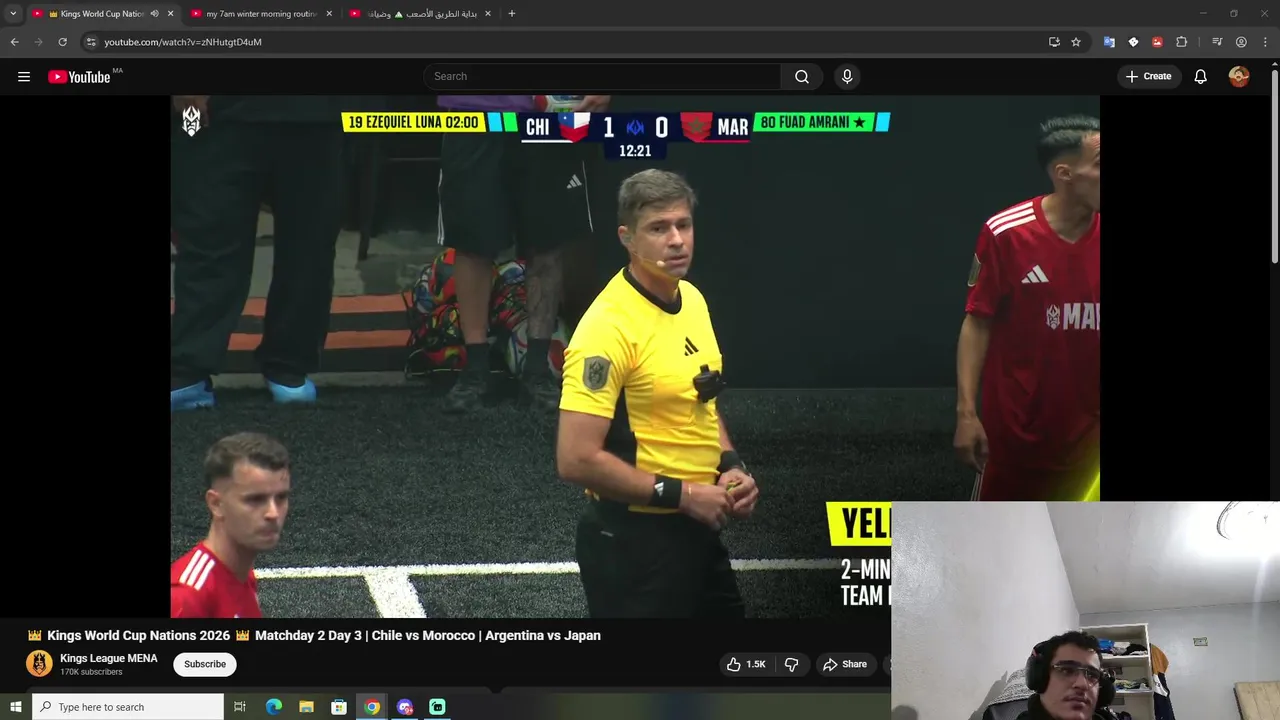The image size is (1280, 720).
Task: Click the video title text
Action: (314, 636)
